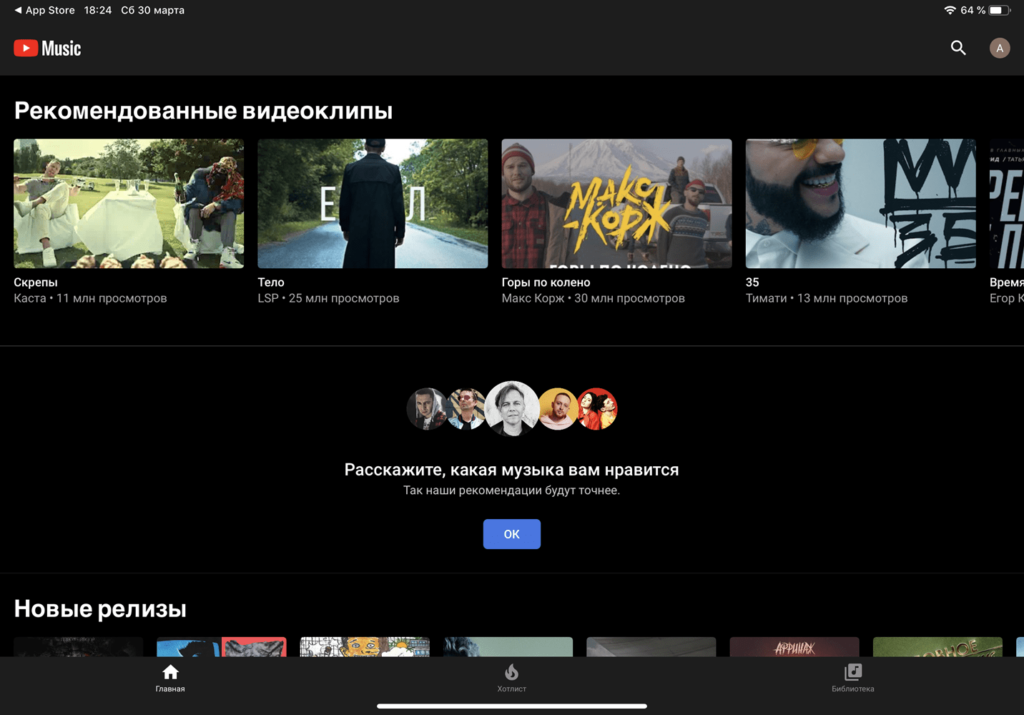
Task: Play the Тело video thumbnail by LSP
Action: click(x=372, y=203)
